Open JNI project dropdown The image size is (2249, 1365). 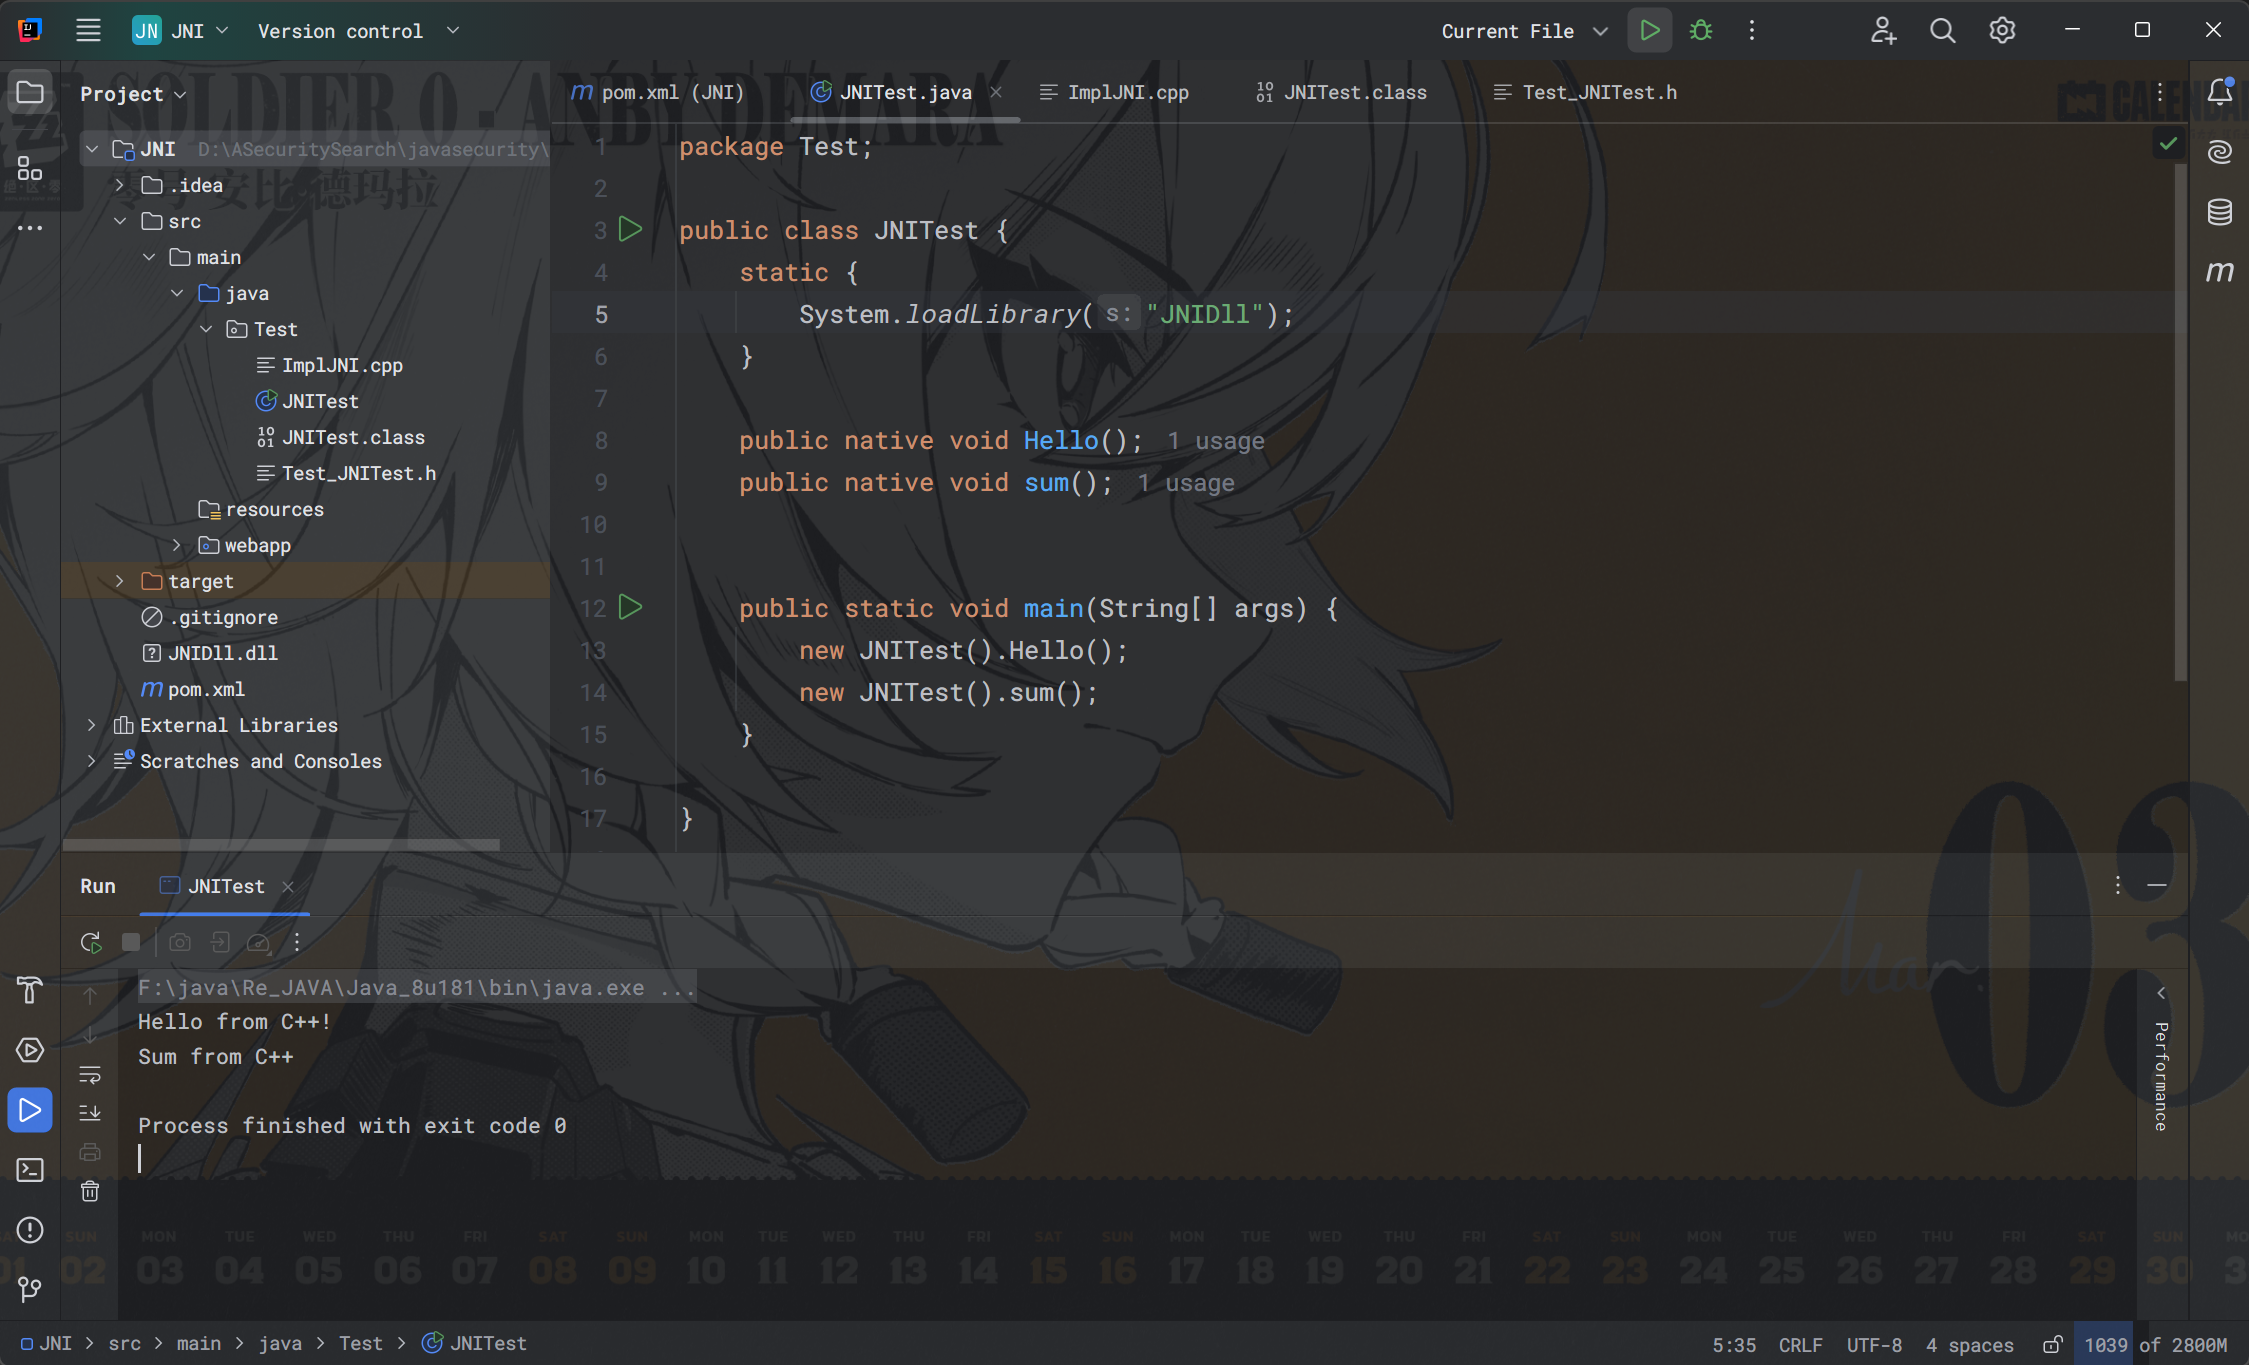tap(181, 31)
